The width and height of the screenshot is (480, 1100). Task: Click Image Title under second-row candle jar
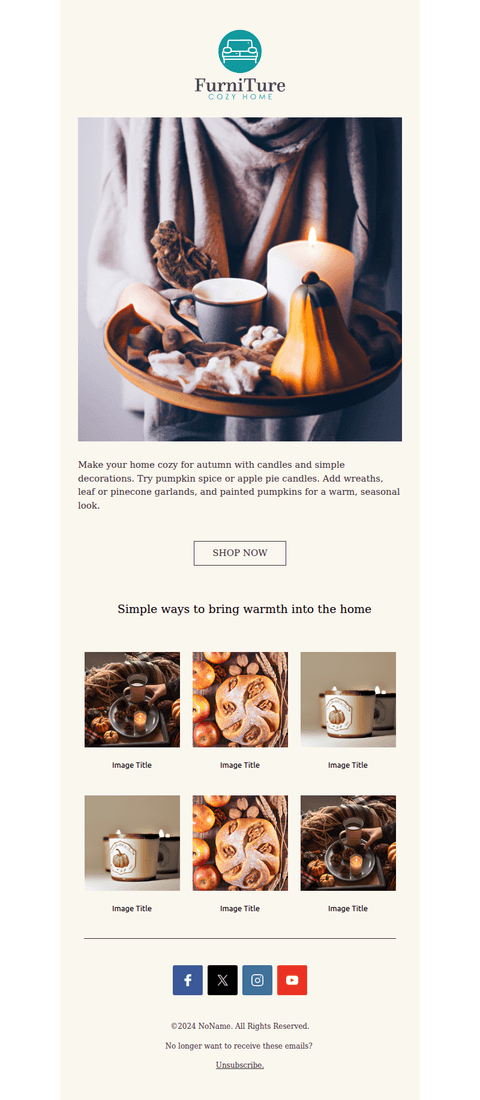tap(132, 908)
